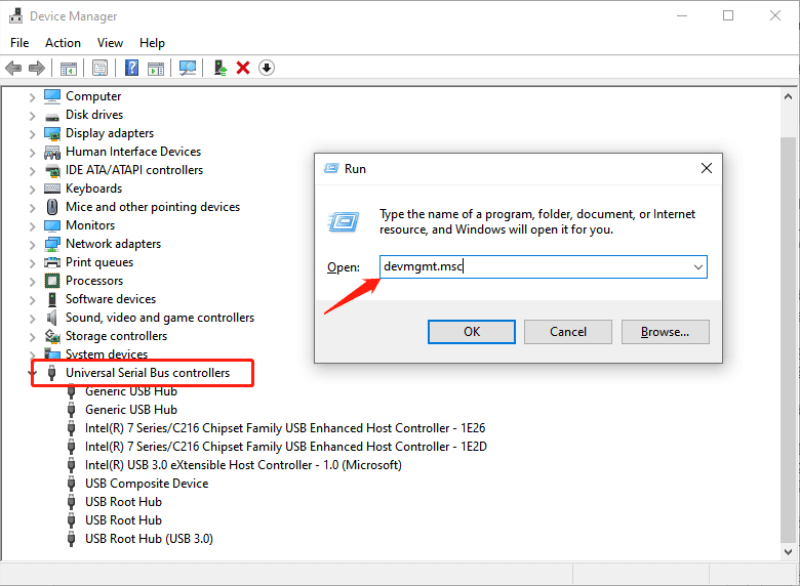Click the Open text field with devmgmt.msc
This screenshot has height=586, width=800.
pyautogui.click(x=543, y=267)
